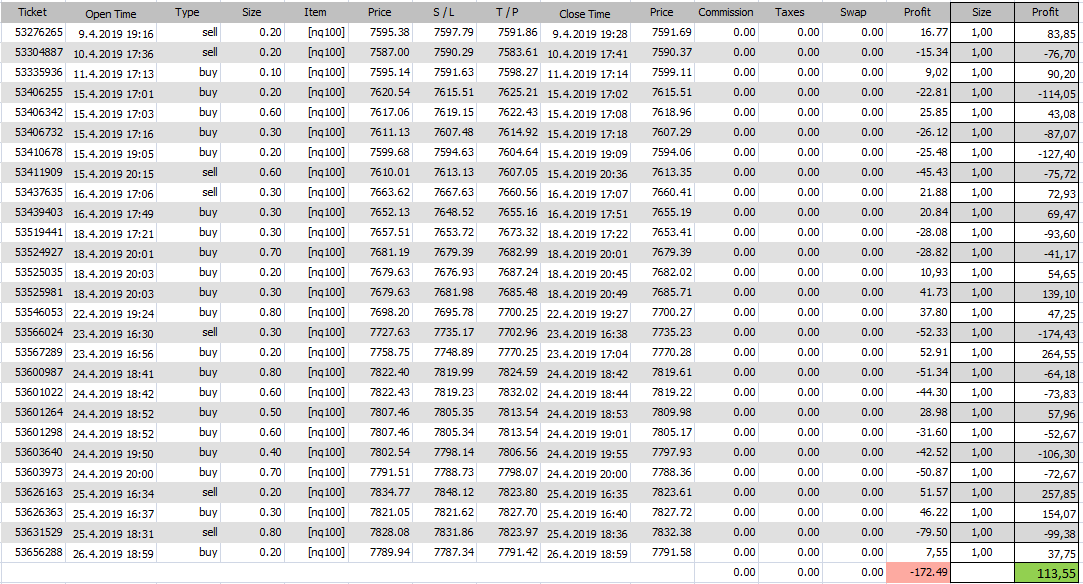
Task: Click the T / P column header
Action: [x=506, y=13]
